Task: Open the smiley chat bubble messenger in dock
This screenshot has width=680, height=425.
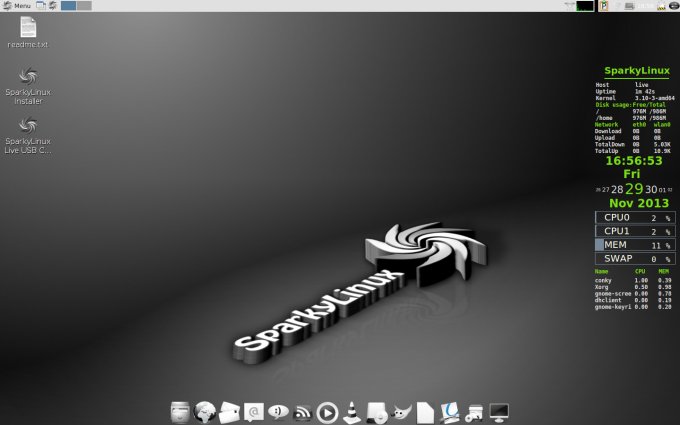Action: click(278, 412)
